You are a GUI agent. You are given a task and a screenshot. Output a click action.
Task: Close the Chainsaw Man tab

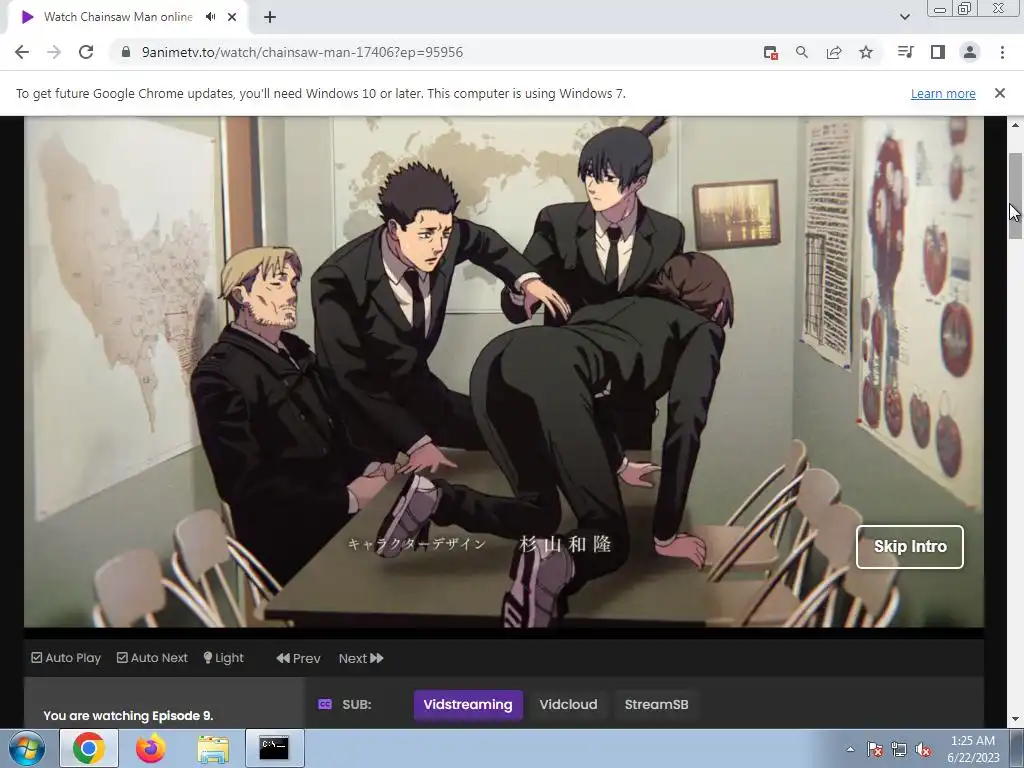click(x=232, y=17)
